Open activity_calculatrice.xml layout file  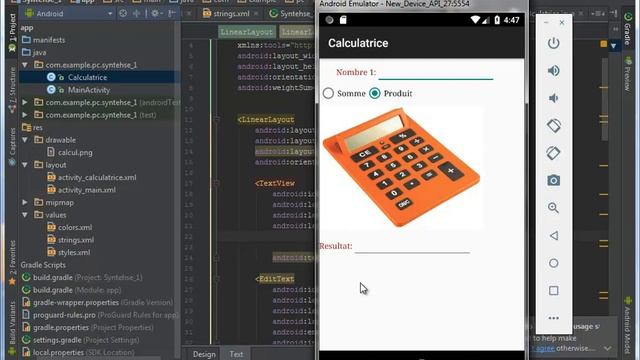tap(97, 178)
